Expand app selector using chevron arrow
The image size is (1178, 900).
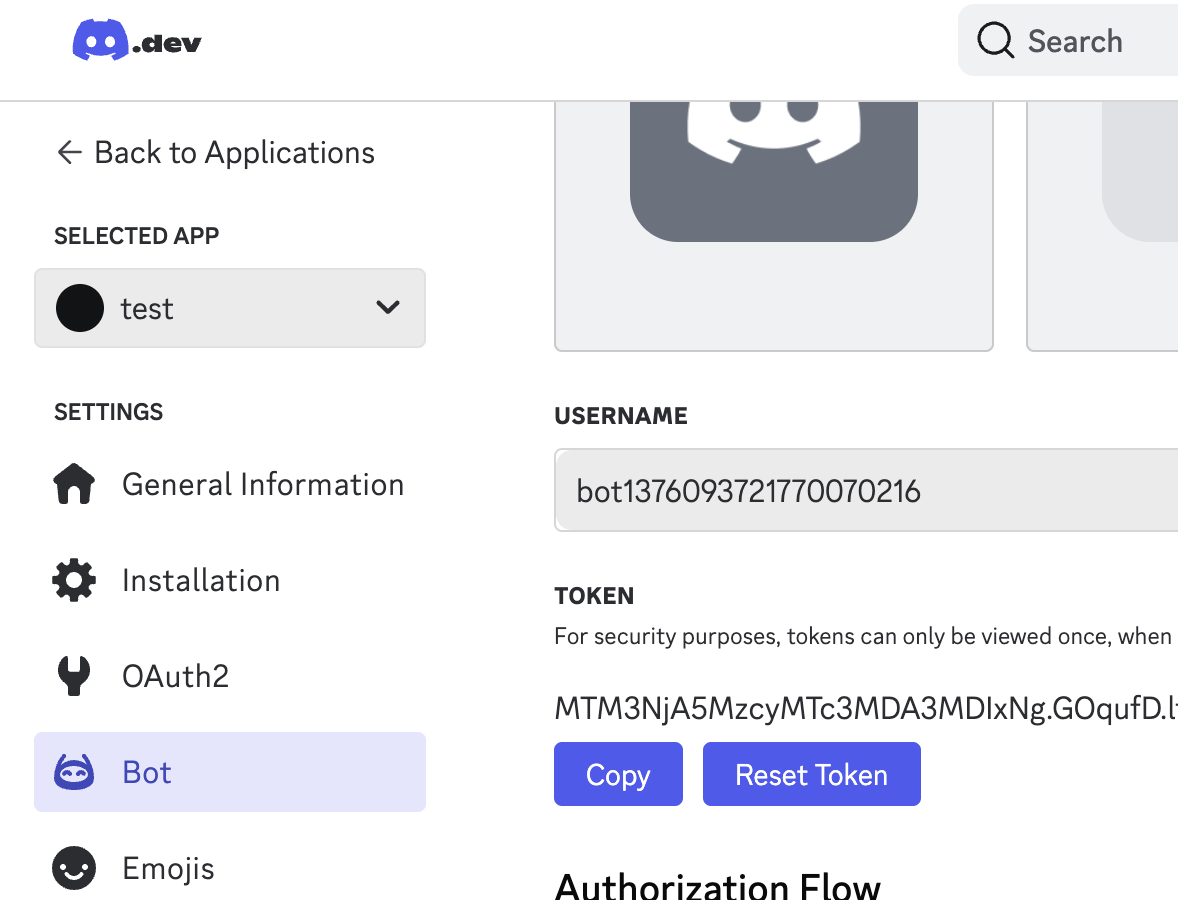pyautogui.click(x=388, y=308)
